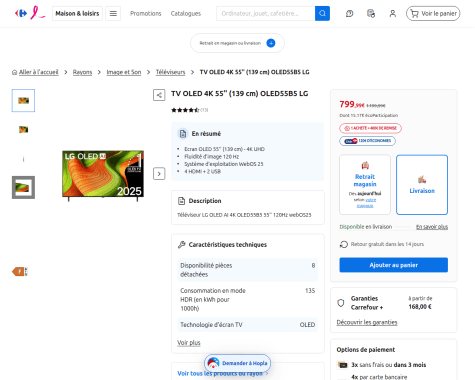Click the Économies loyalty badge
Screen dimensions: 475x380
(x=367, y=141)
